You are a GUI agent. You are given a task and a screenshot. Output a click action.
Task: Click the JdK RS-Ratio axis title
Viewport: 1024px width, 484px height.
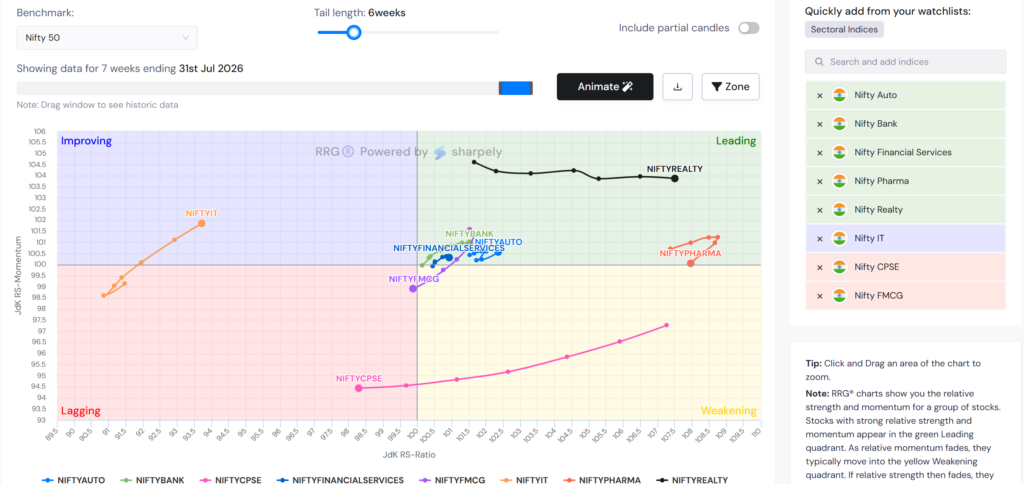pyautogui.click(x=408, y=454)
